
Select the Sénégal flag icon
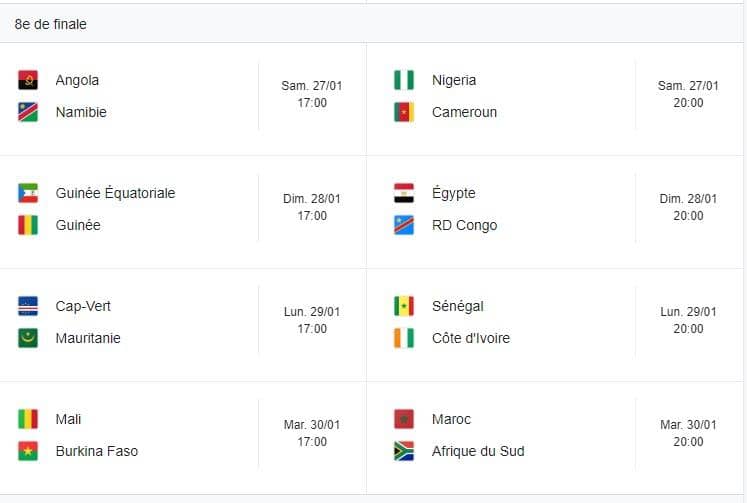pos(404,306)
